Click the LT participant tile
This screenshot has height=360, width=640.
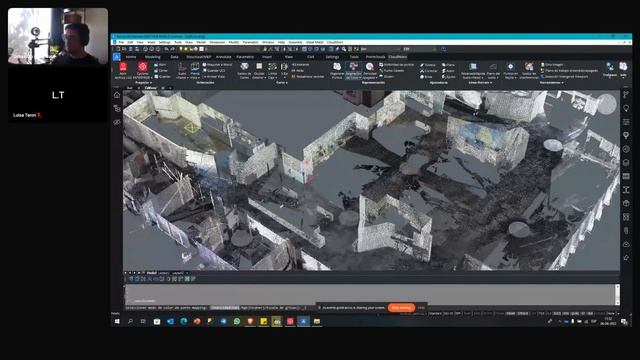58,95
